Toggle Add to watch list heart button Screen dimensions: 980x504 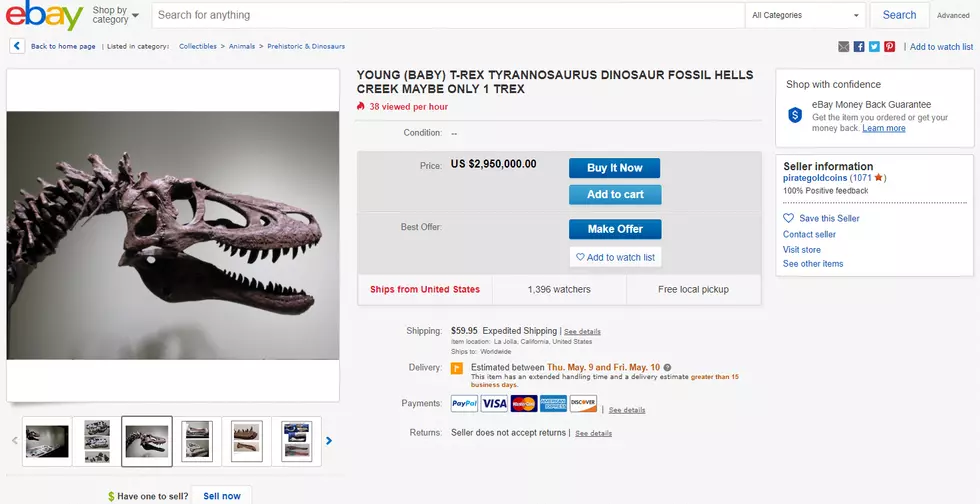tap(616, 257)
